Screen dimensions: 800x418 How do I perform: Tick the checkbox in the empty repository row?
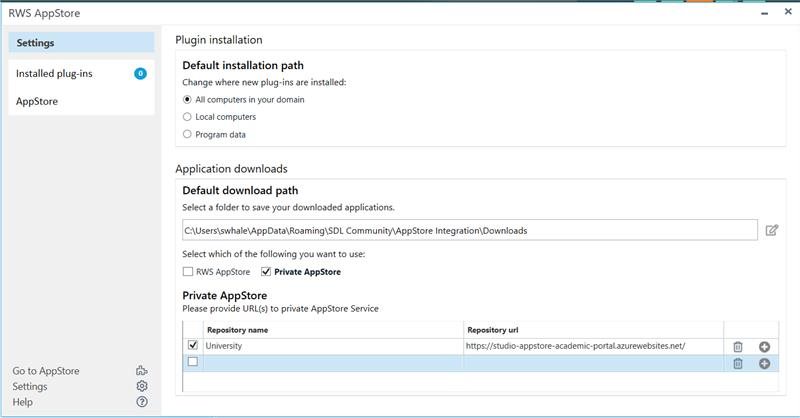(x=193, y=362)
